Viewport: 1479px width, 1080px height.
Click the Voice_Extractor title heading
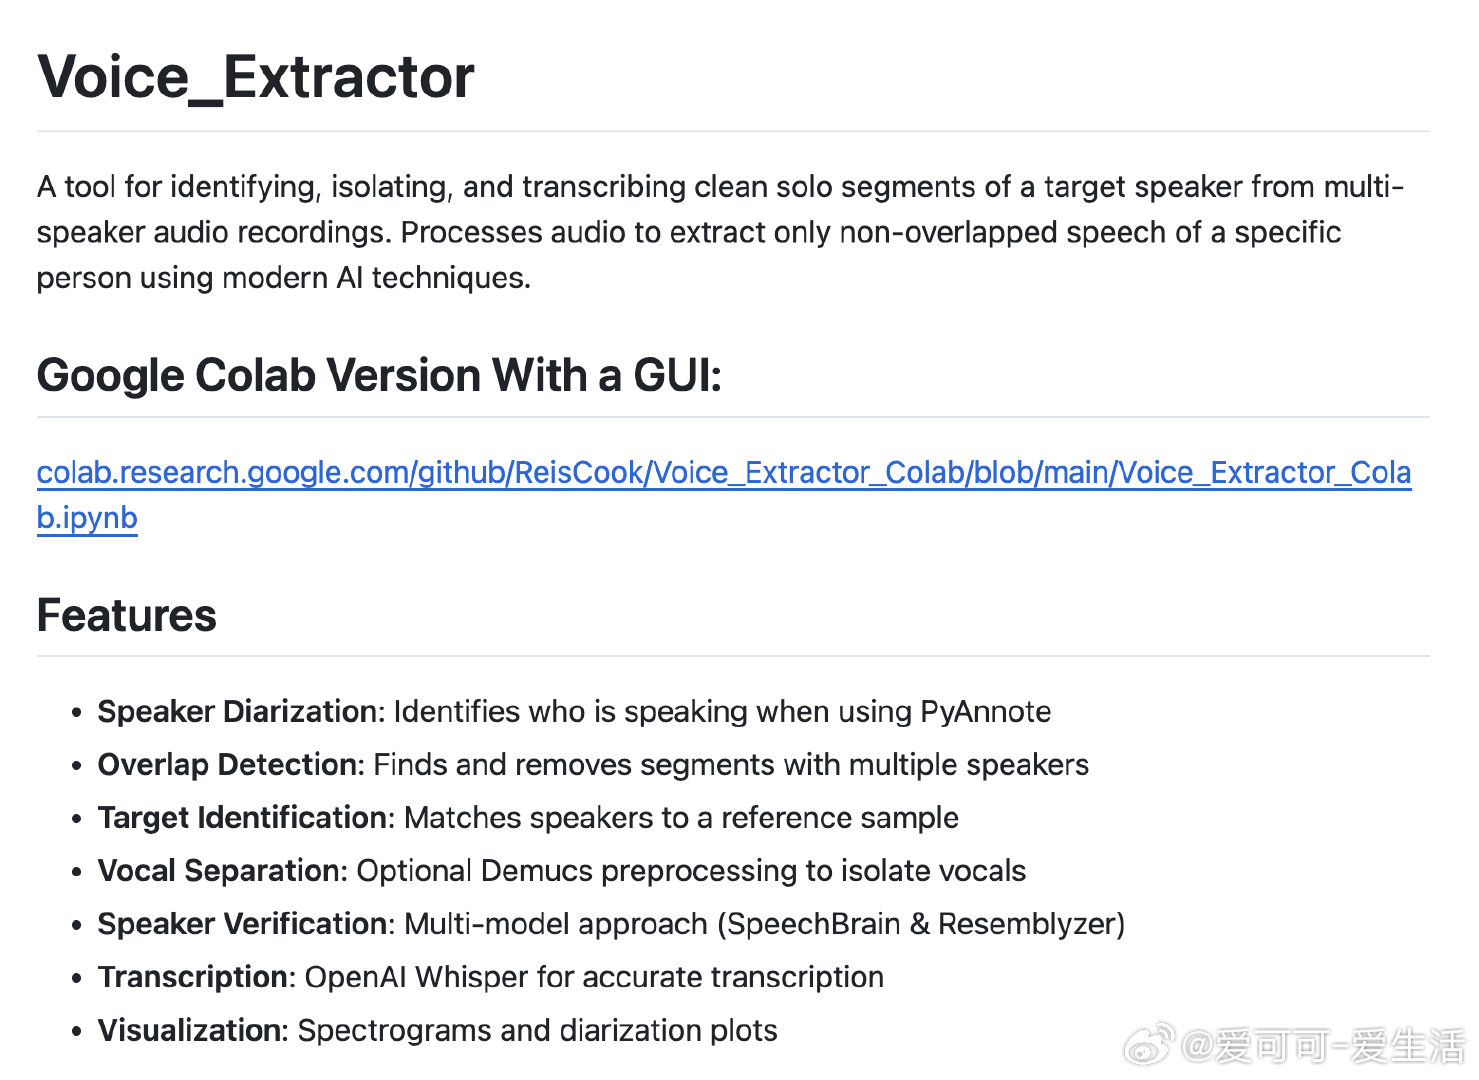pos(256,77)
